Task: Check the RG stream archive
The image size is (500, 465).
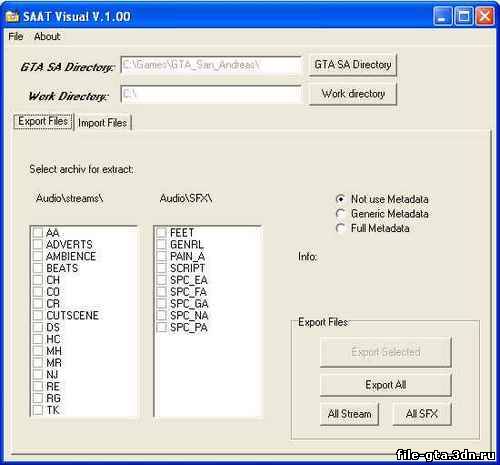Action: tap(38, 398)
